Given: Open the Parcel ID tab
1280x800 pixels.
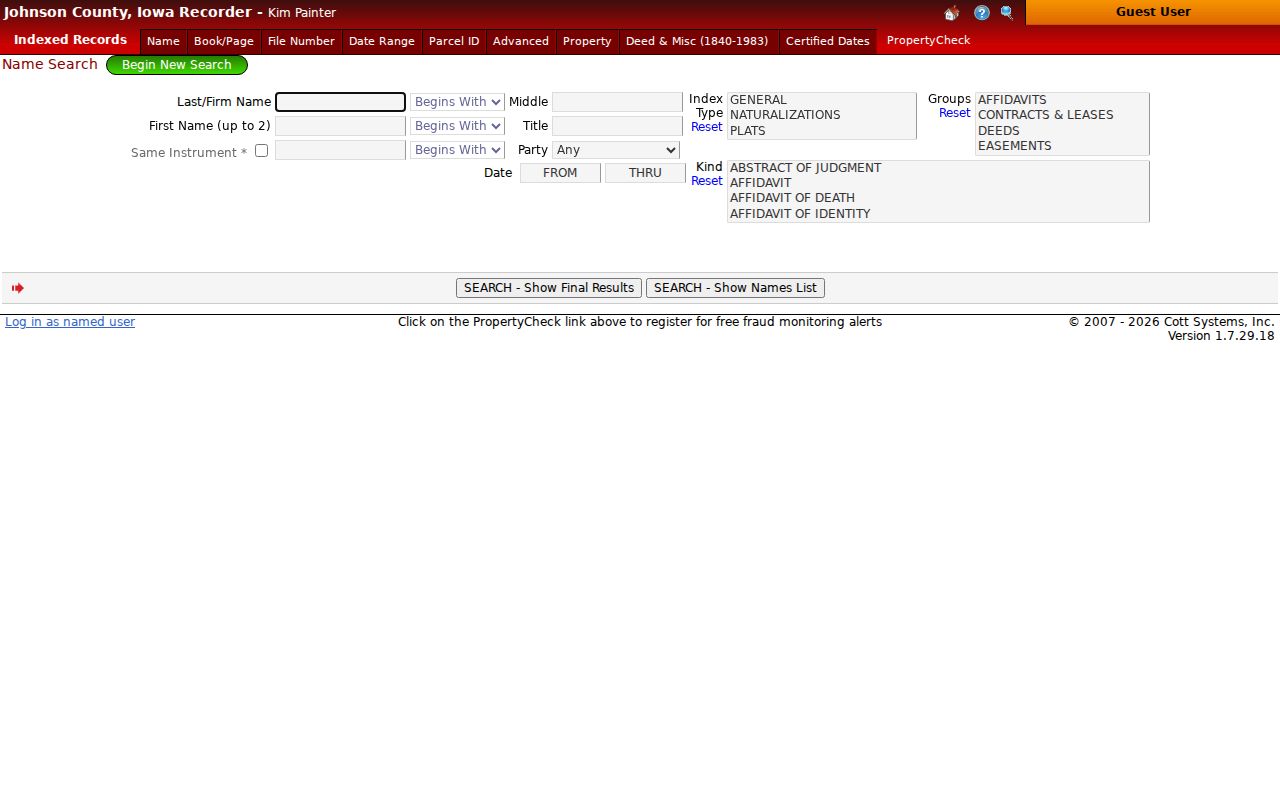Looking at the screenshot, I should coord(454,41).
